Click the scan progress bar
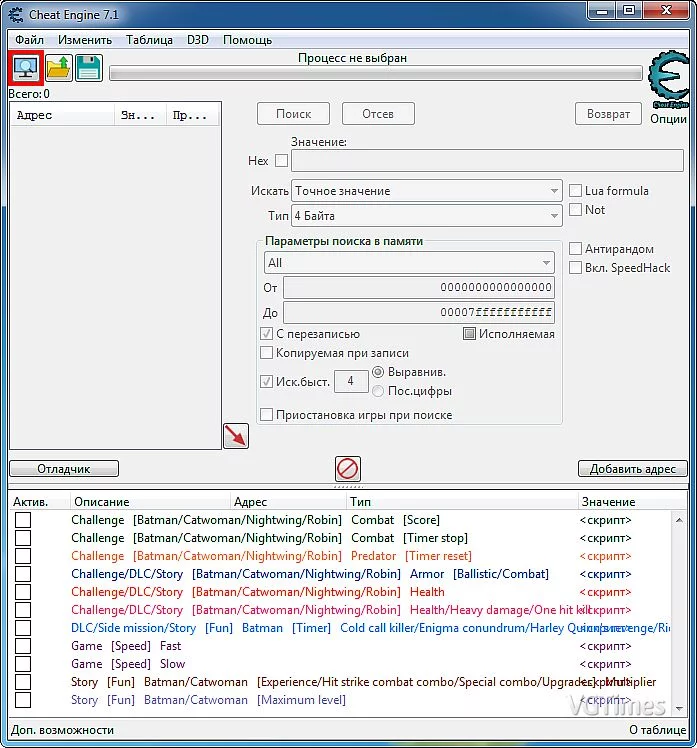The height and width of the screenshot is (748, 697). [376, 73]
